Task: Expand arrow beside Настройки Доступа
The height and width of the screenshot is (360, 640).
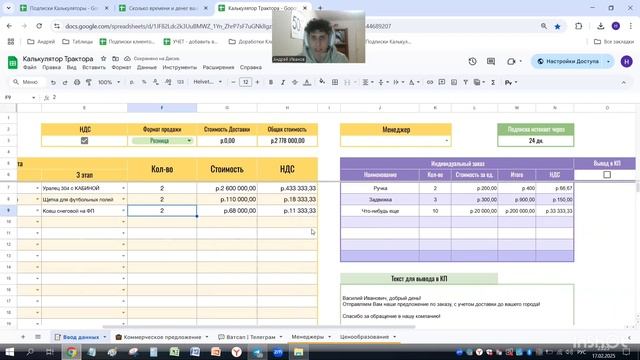Action: pos(609,61)
